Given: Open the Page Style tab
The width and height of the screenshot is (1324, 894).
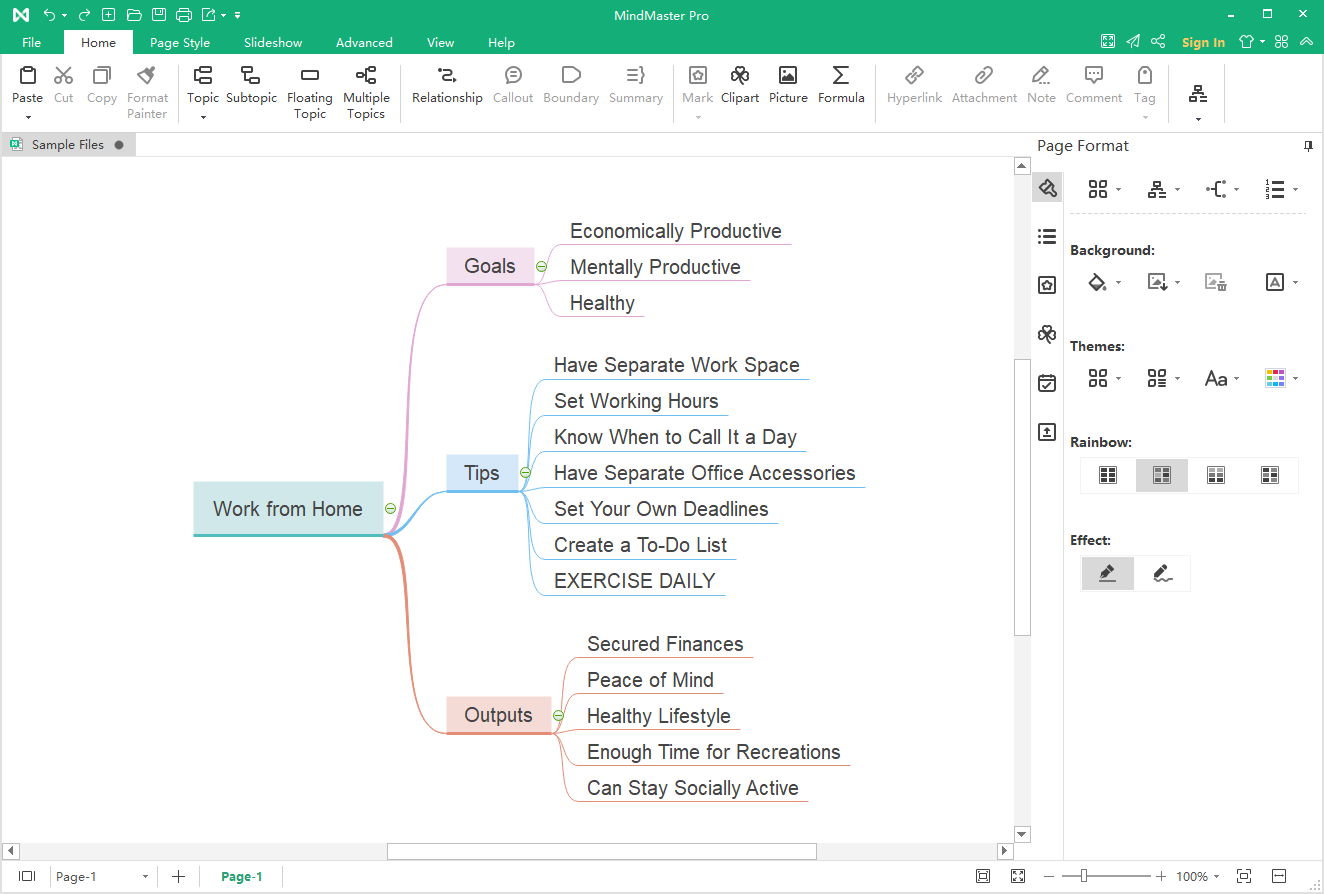Looking at the screenshot, I should pyautogui.click(x=180, y=42).
